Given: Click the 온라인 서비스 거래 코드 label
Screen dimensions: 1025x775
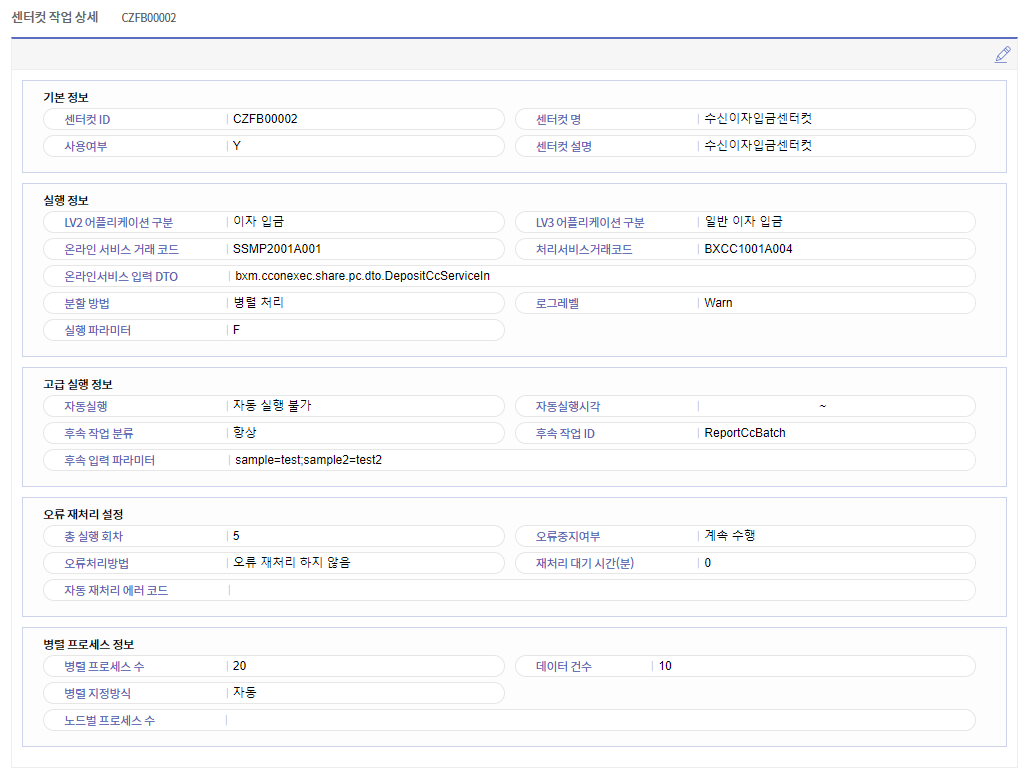Looking at the screenshot, I should (121, 250).
